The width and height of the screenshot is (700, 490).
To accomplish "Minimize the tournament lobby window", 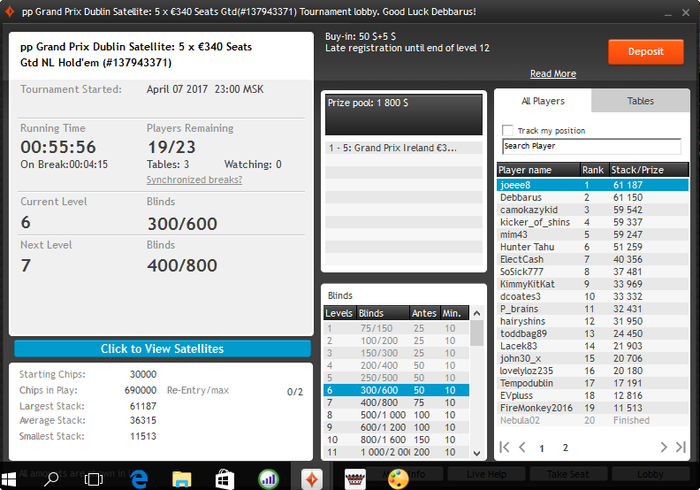I will [x=668, y=13].
